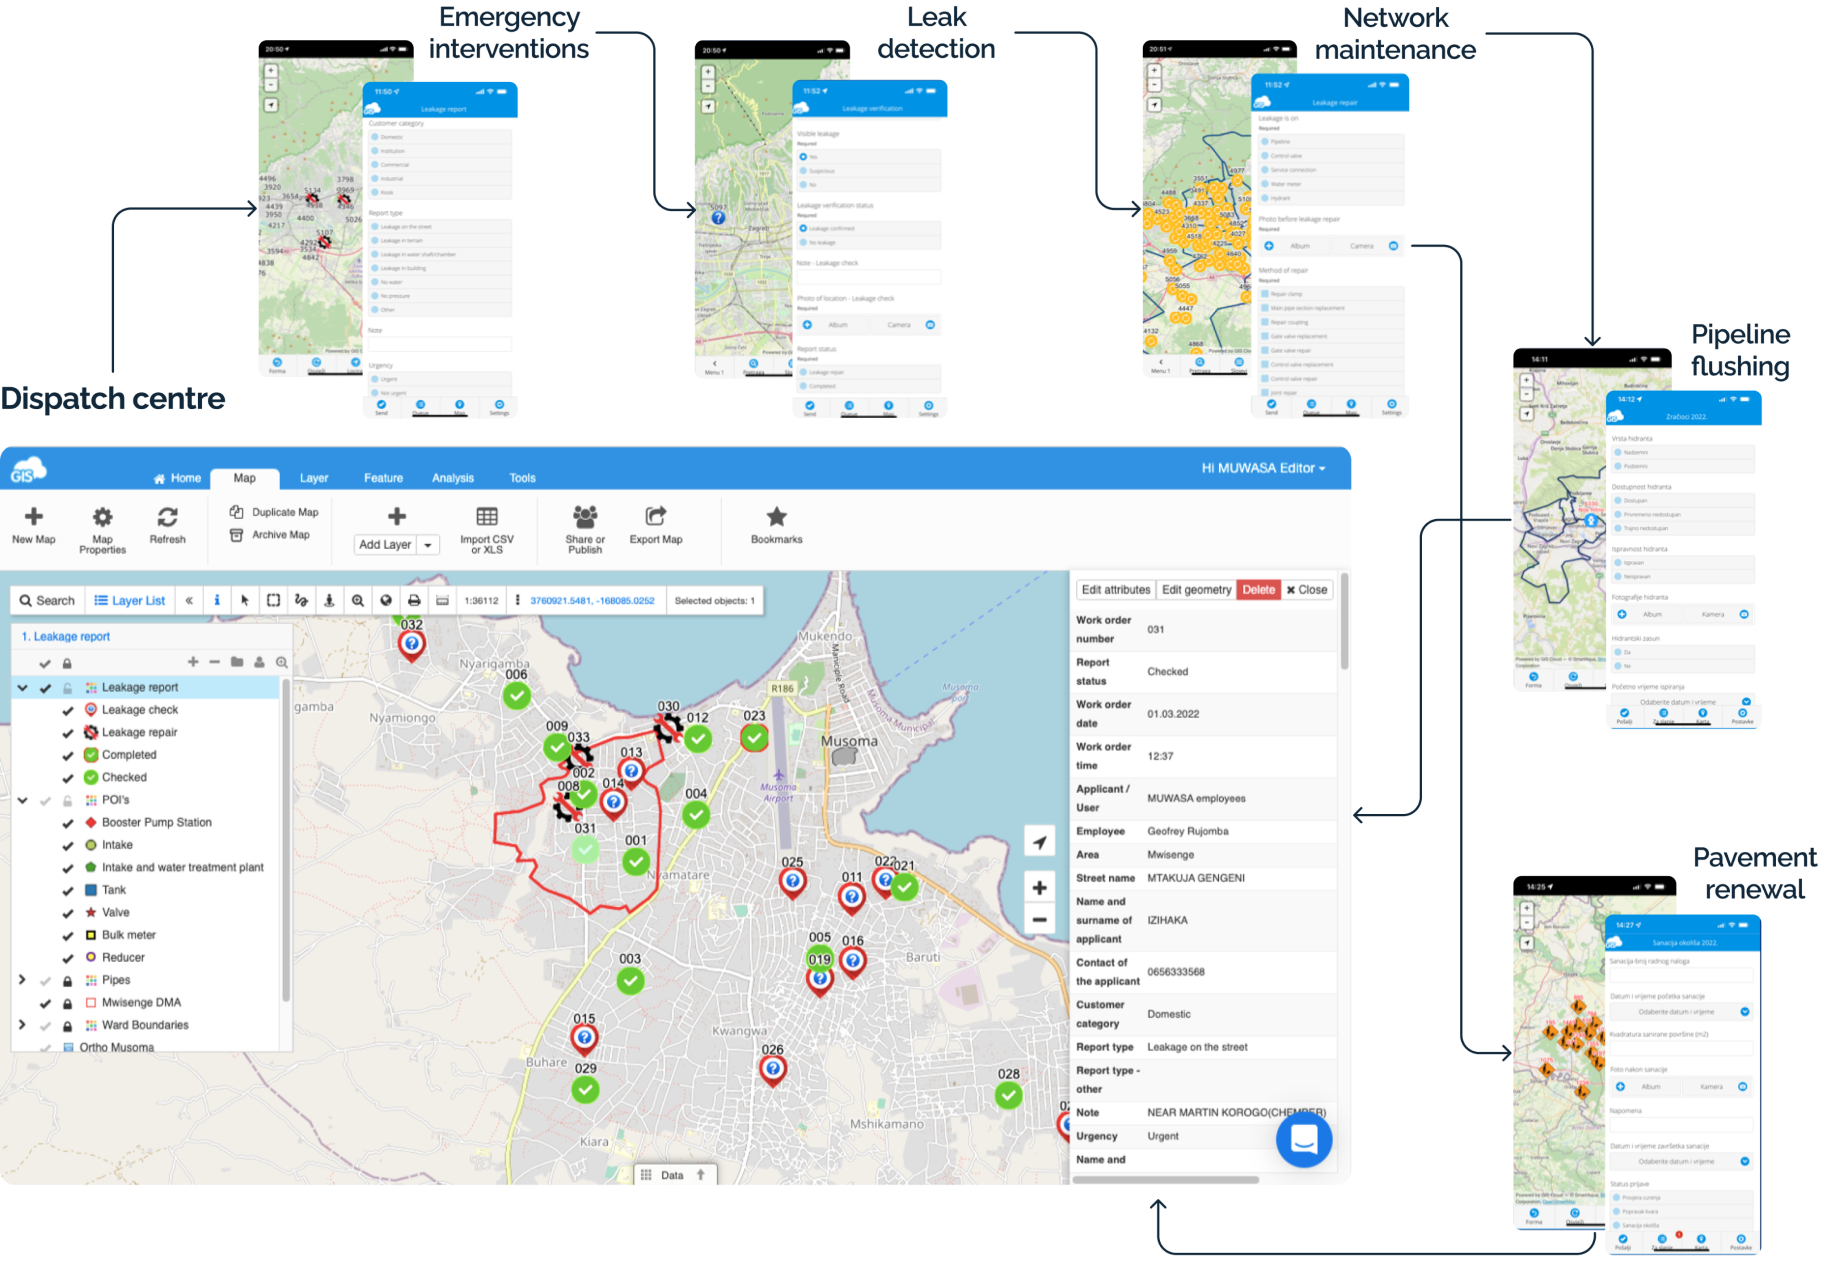Viewport: 1831px width, 1266px height.
Task: Click the print icon in map toolbar
Action: [x=414, y=601]
